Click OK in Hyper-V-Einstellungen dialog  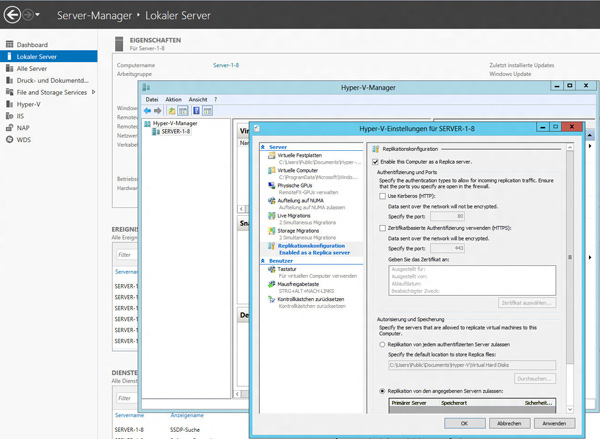tap(465, 423)
